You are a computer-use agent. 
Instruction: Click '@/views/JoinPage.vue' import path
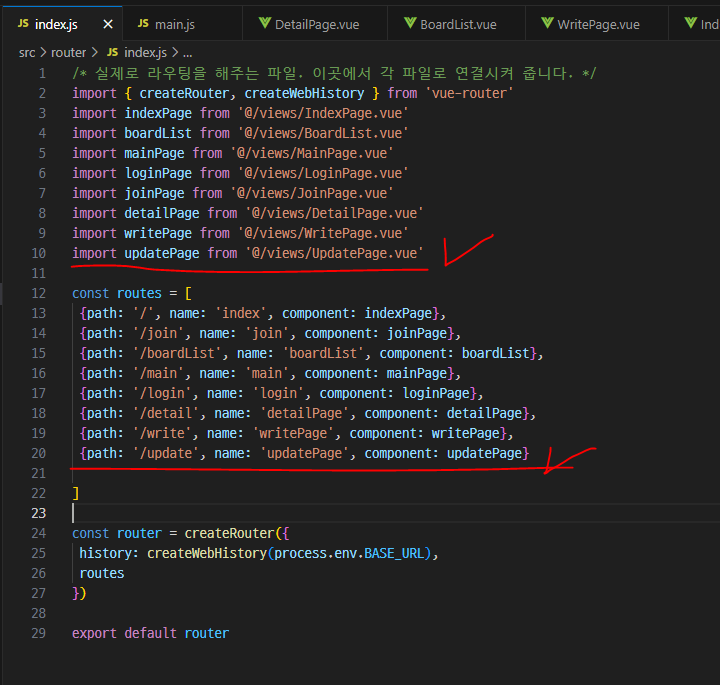pyautogui.click(x=312, y=193)
